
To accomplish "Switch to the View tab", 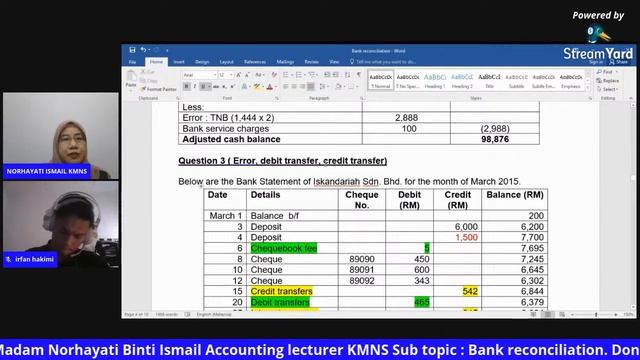I will (334, 62).
